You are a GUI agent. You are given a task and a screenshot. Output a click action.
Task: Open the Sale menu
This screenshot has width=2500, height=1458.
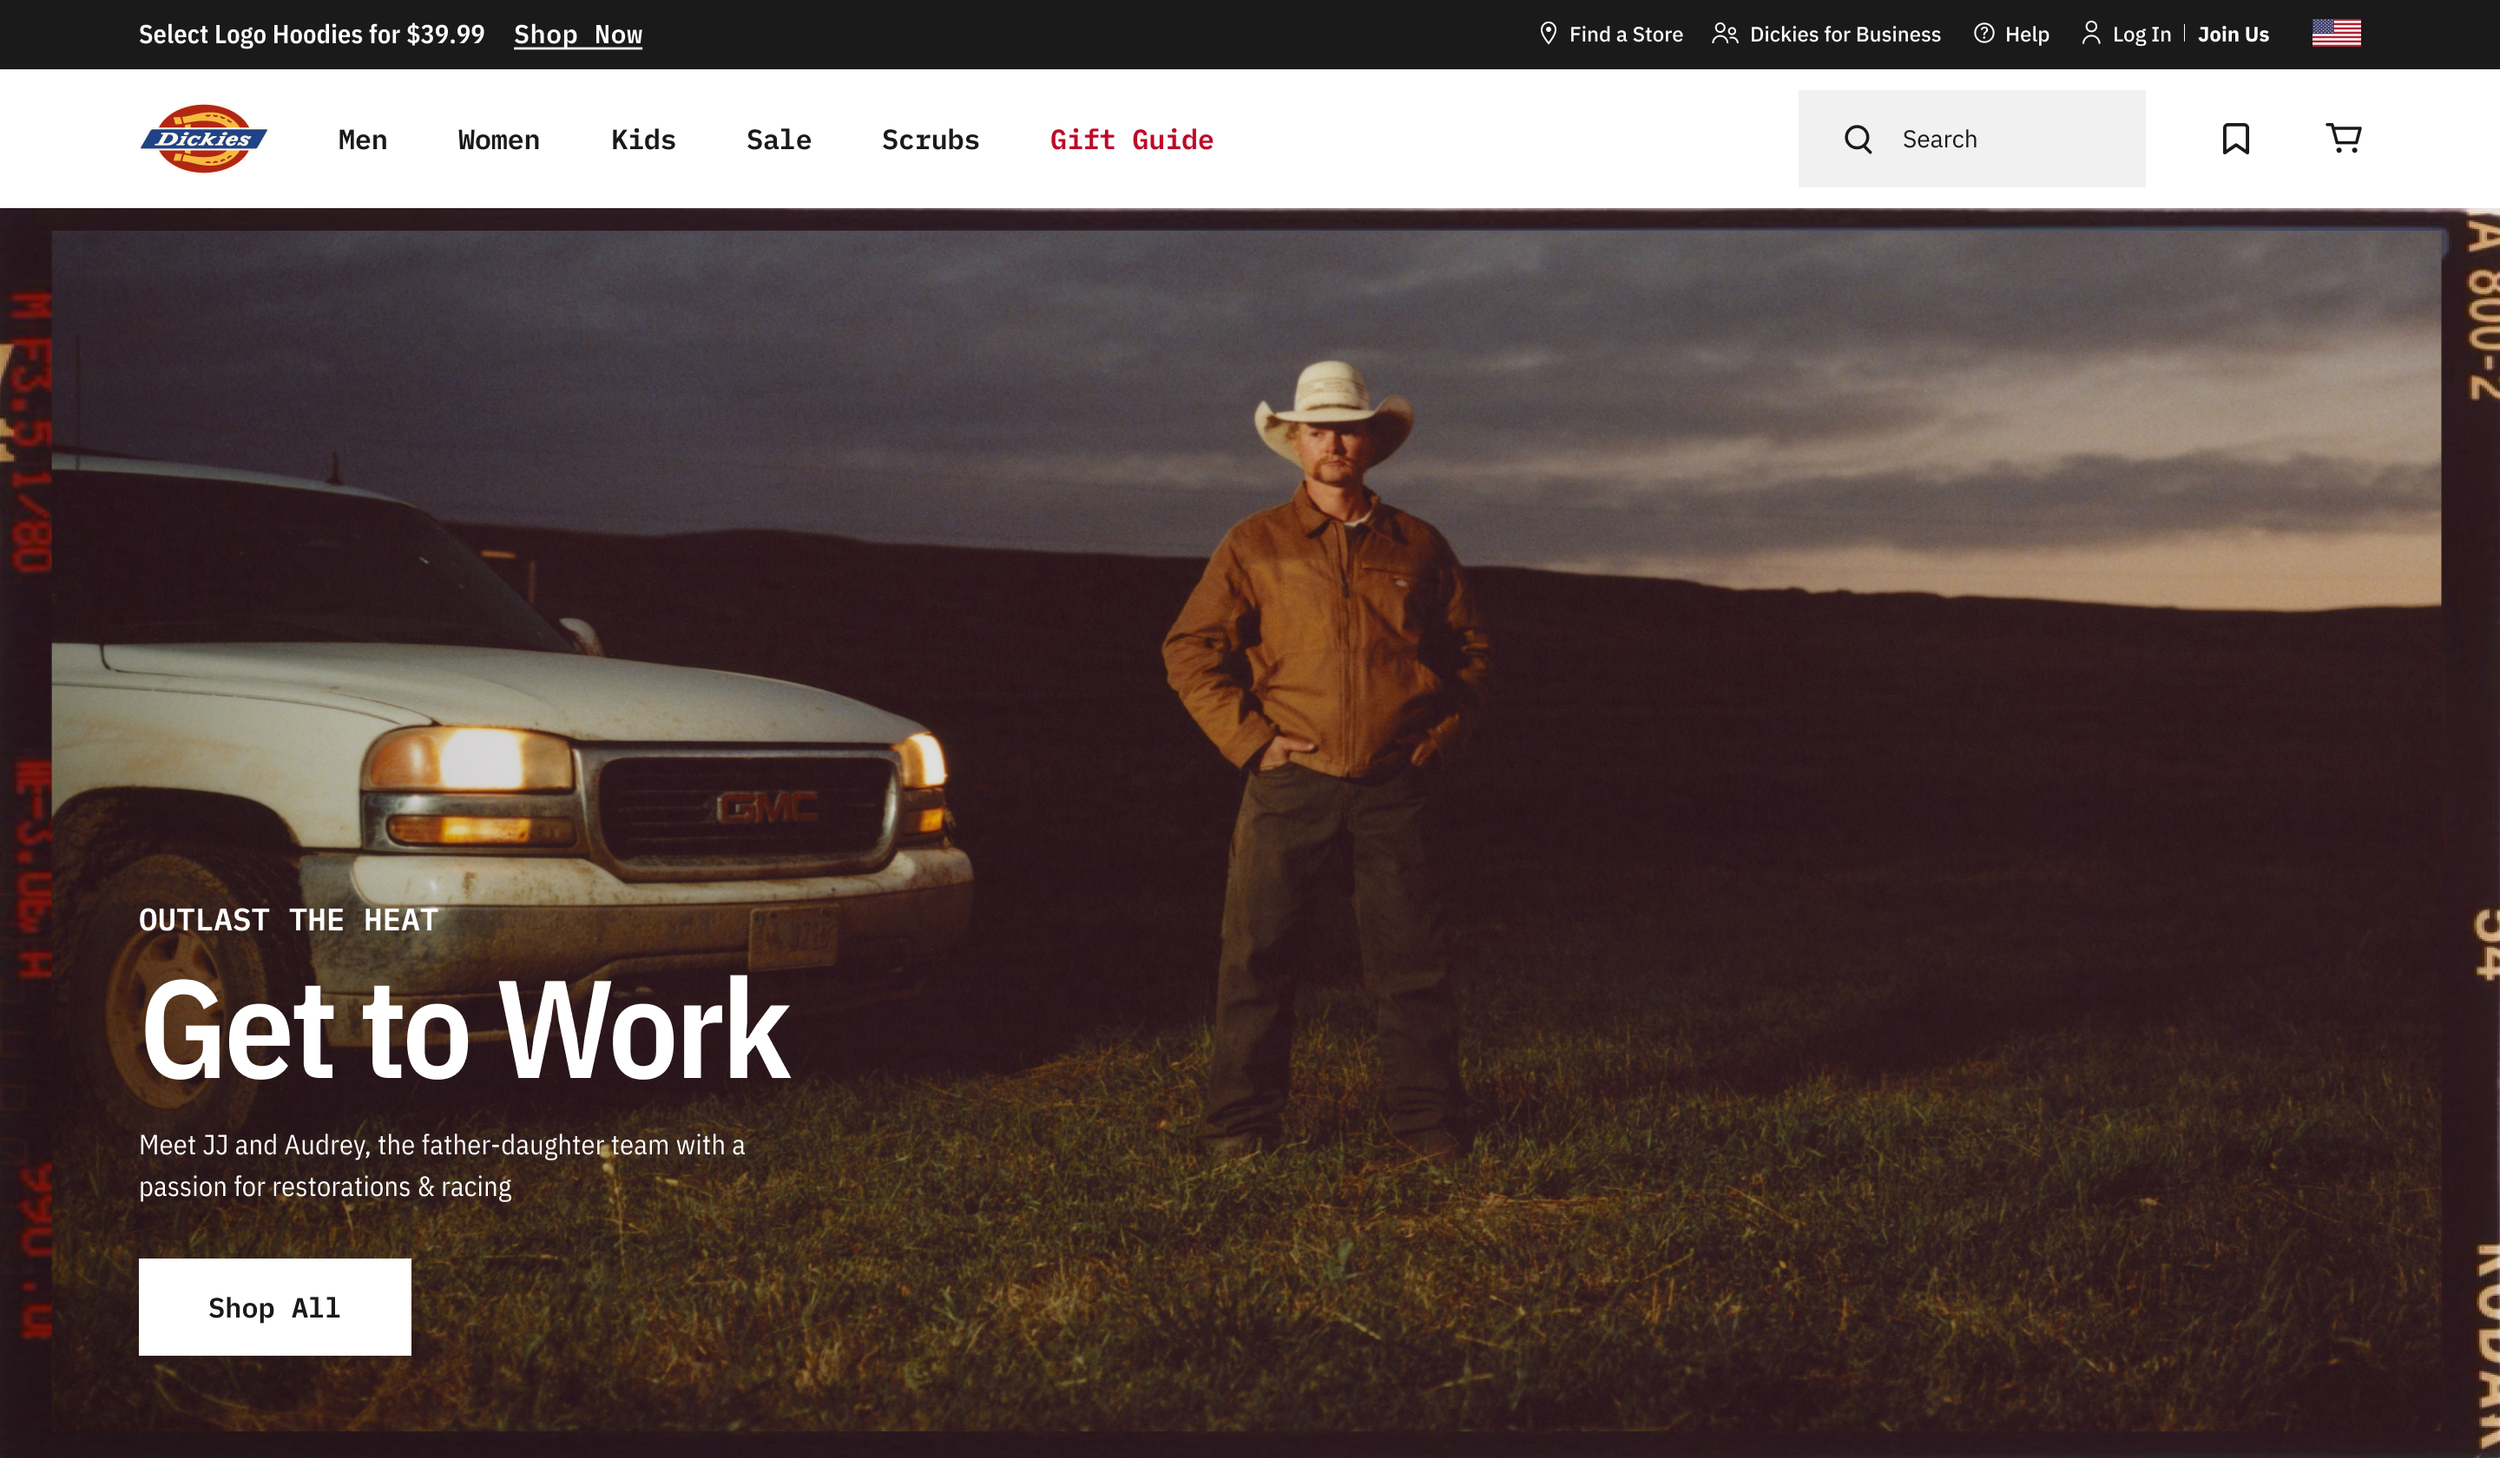[x=778, y=140]
